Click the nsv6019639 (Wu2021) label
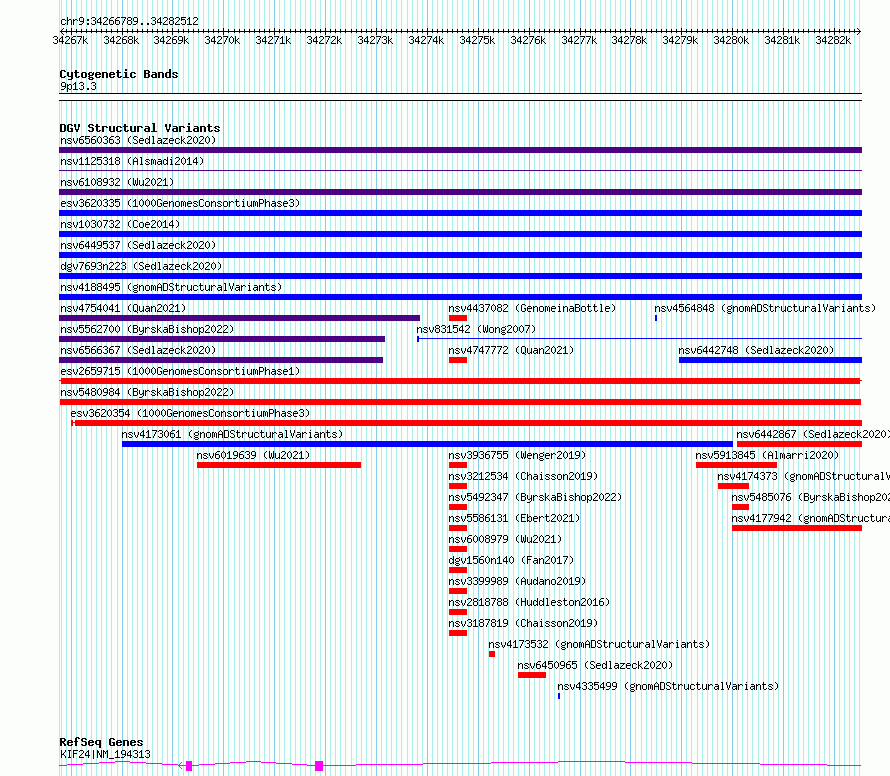The image size is (890, 776). pos(253,455)
